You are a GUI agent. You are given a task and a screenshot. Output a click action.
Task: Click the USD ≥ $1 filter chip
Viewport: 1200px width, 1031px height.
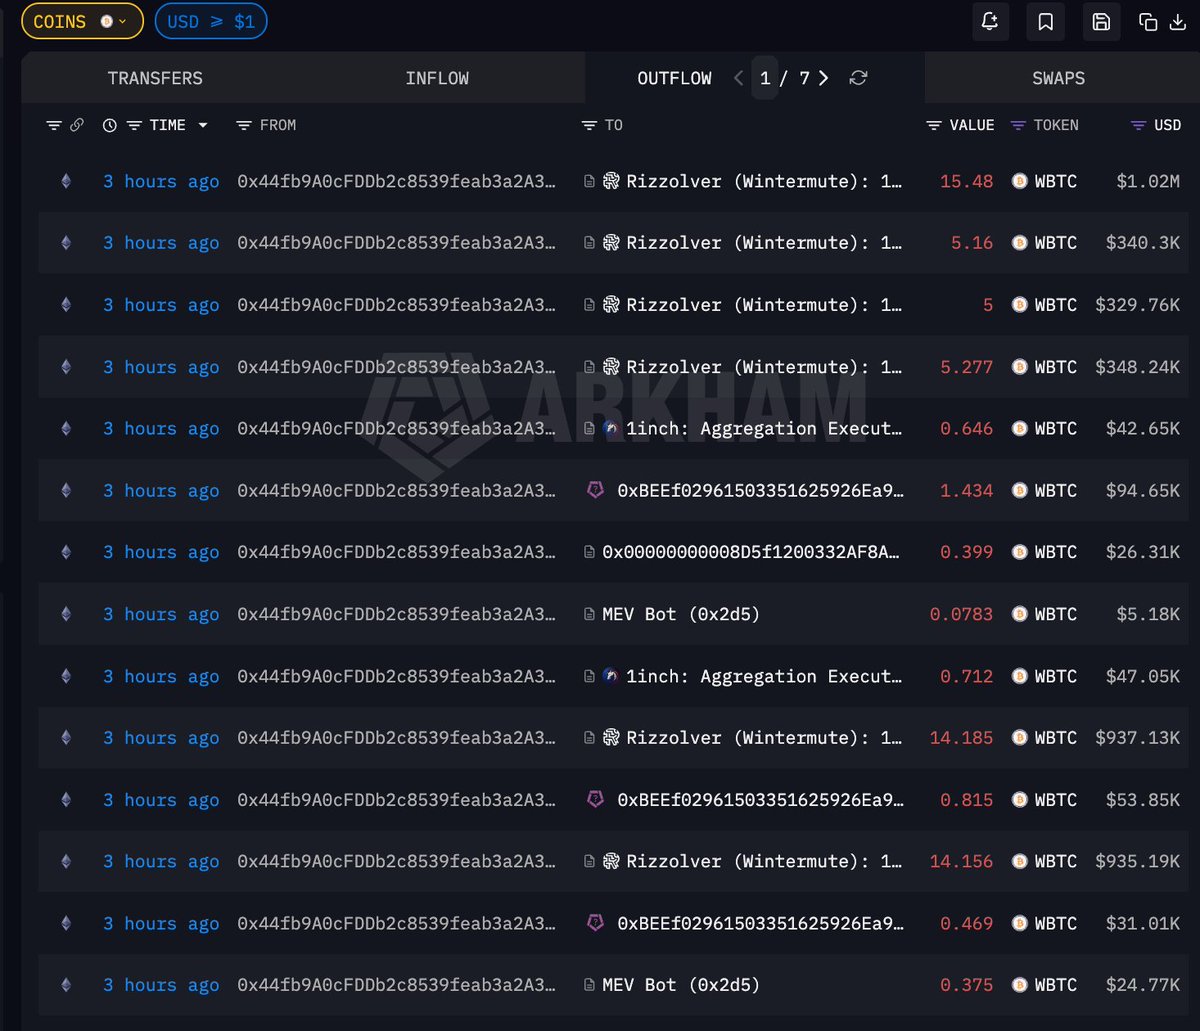211,21
